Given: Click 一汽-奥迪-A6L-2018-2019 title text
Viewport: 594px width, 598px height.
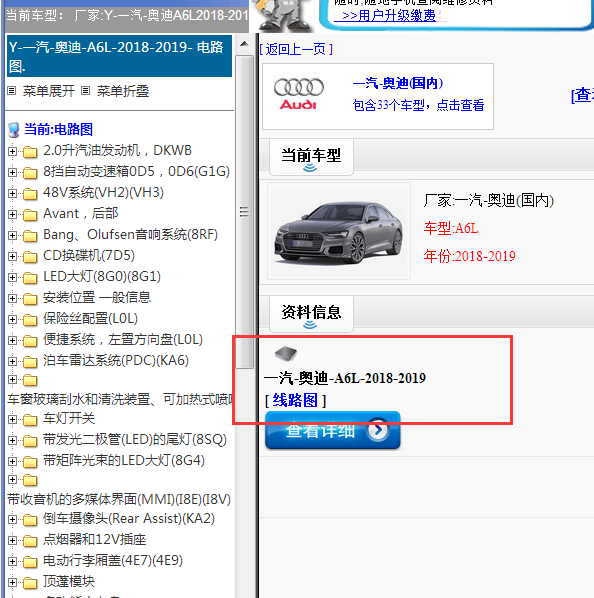Looking at the screenshot, I should [345, 378].
